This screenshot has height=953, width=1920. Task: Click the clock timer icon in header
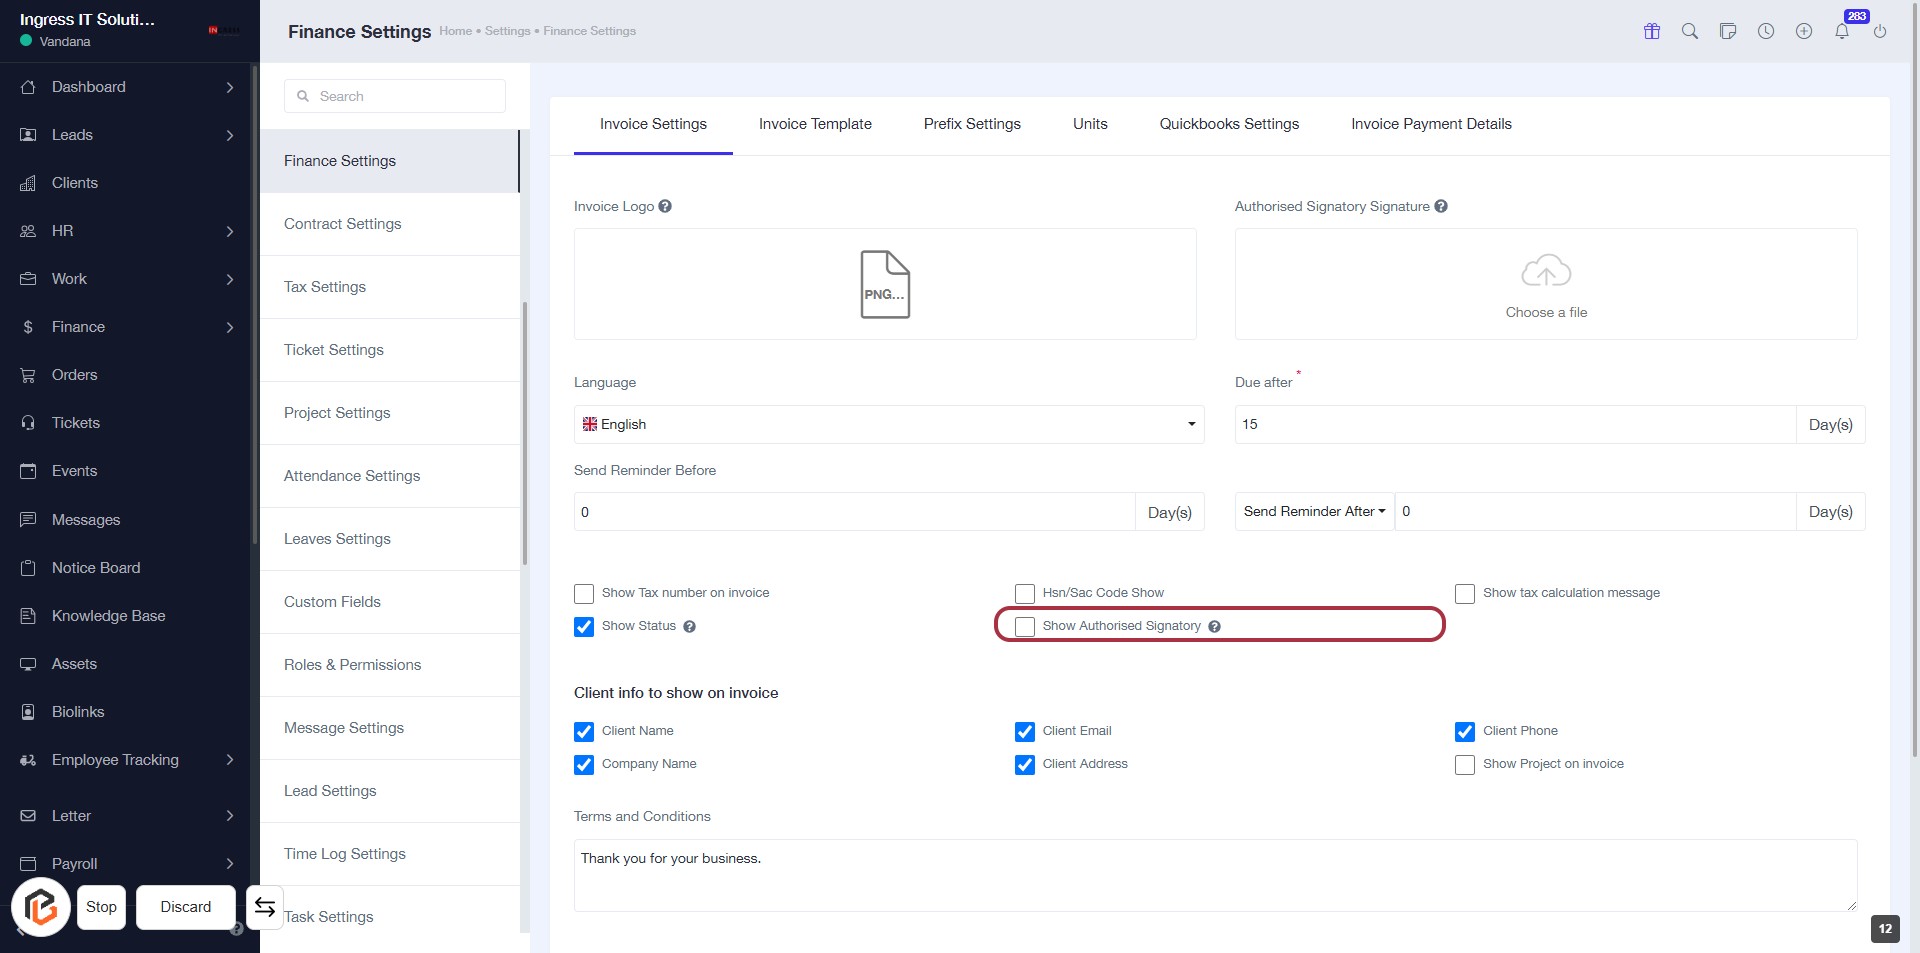point(1766,31)
